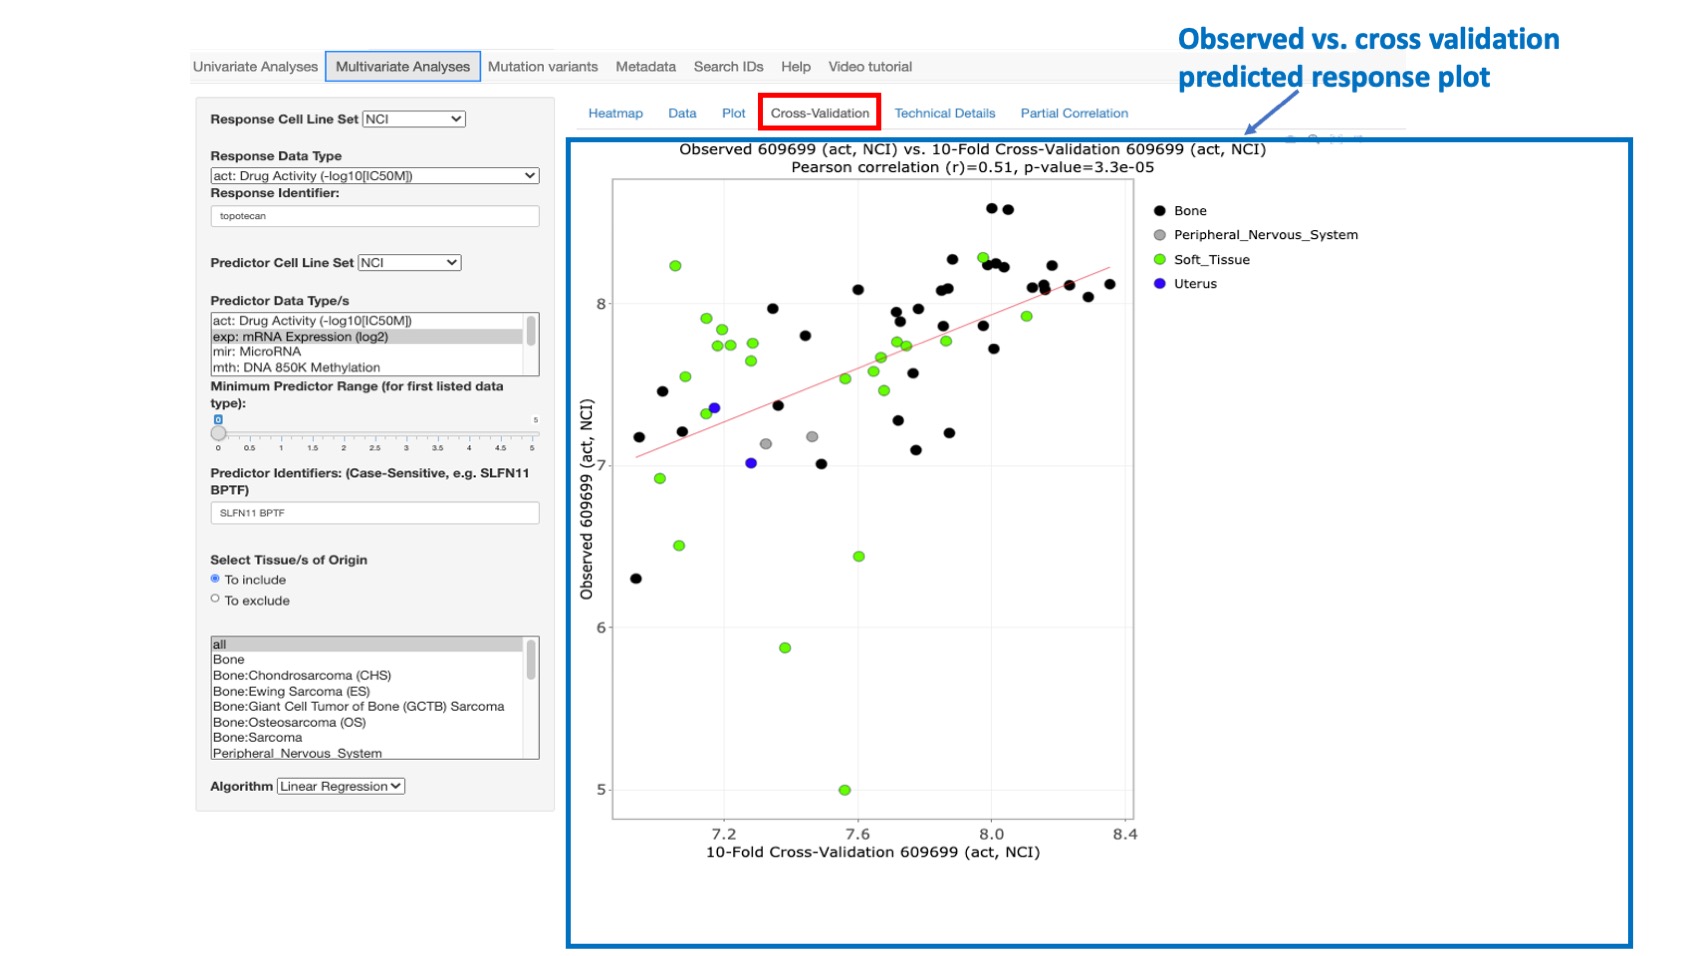Open the Help menu item

coord(796,66)
